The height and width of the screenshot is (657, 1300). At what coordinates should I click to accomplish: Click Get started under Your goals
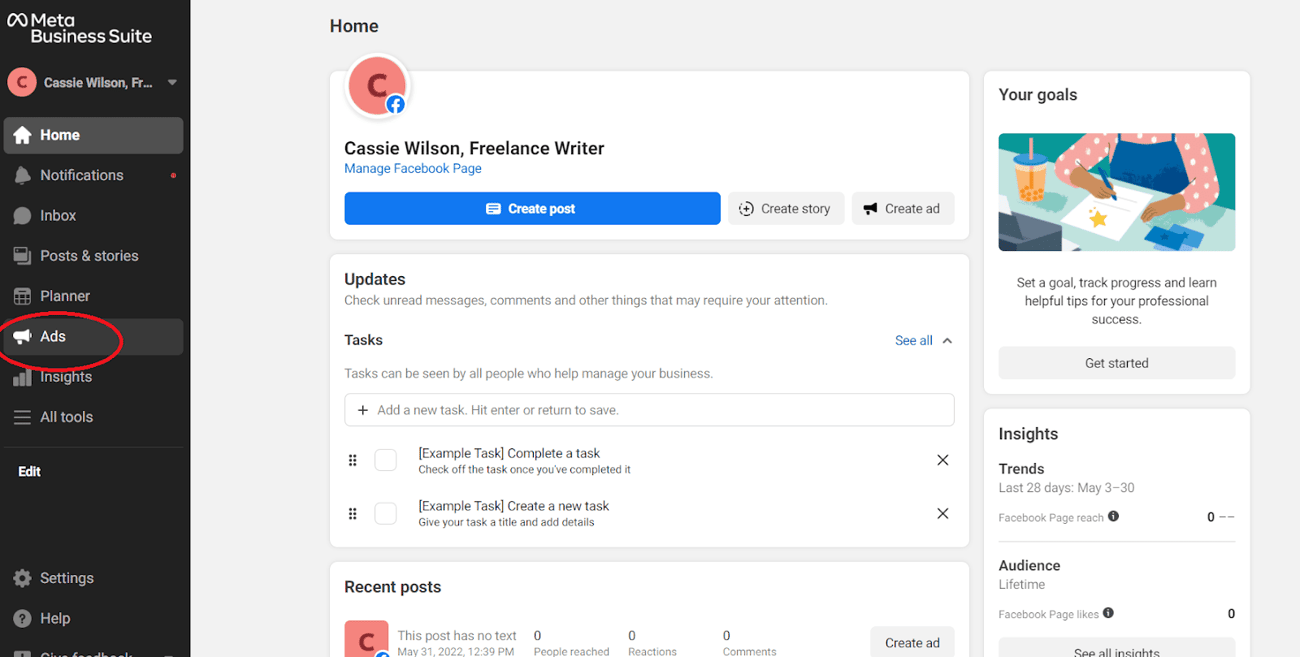click(x=1116, y=363)
